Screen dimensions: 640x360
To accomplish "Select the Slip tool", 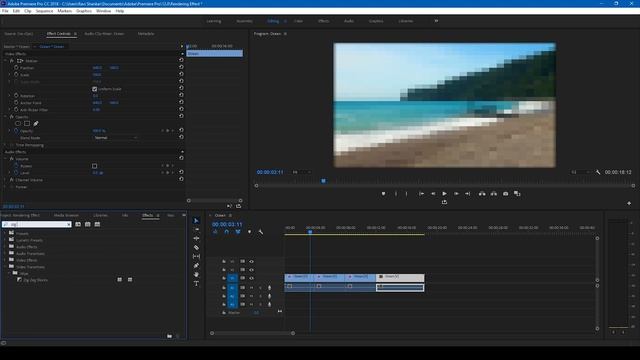I will coord(196,256).
